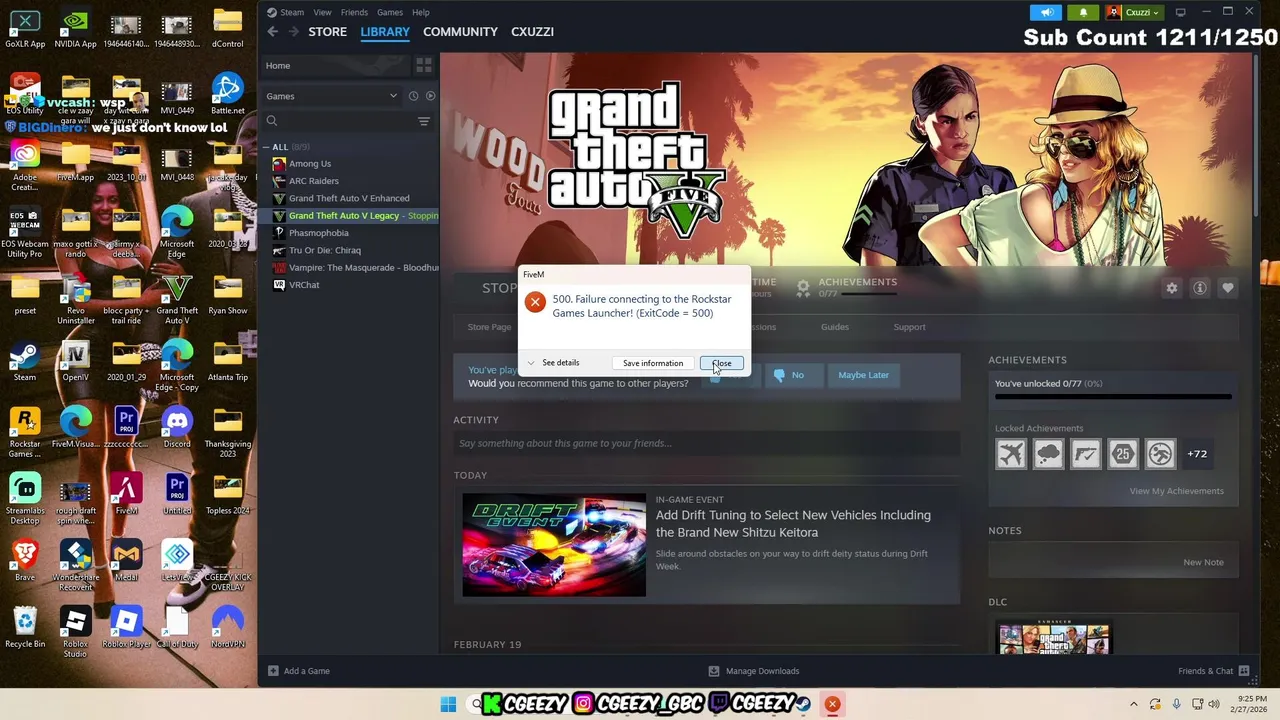Open the locked achievement with 25 badge
The image size is (1280, 720).
click(x=1123, y=454)
